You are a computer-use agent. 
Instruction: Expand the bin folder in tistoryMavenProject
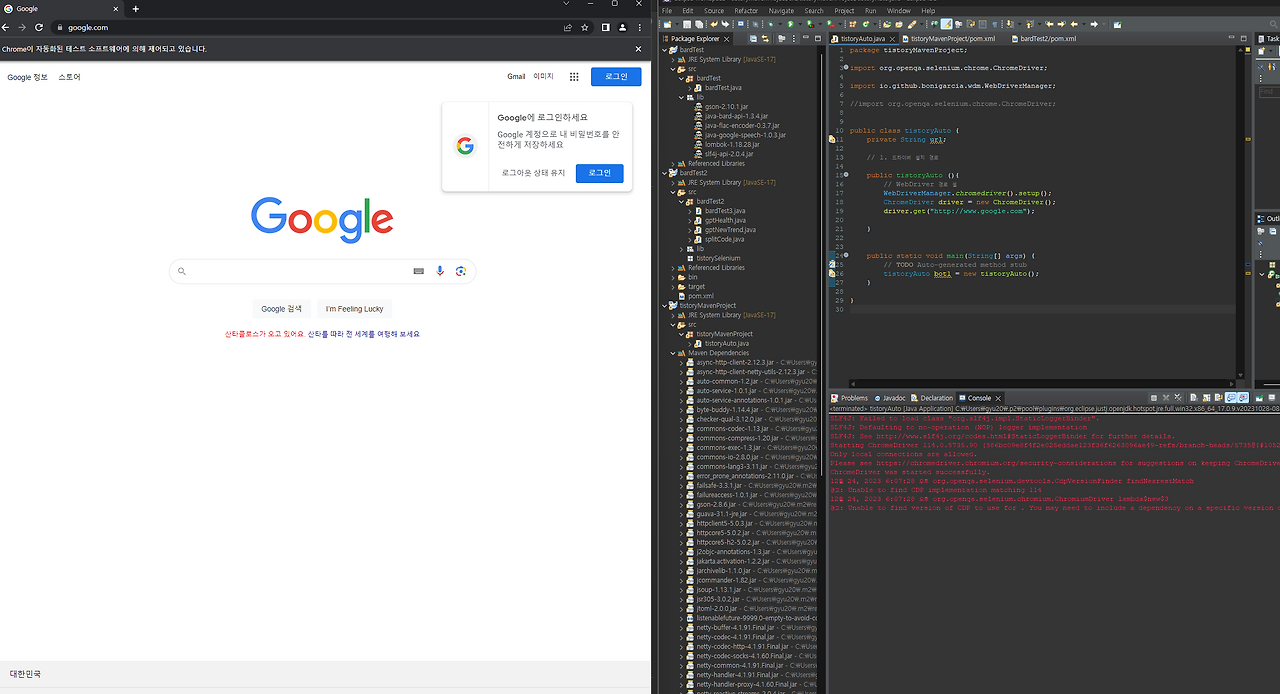[673, 277]
